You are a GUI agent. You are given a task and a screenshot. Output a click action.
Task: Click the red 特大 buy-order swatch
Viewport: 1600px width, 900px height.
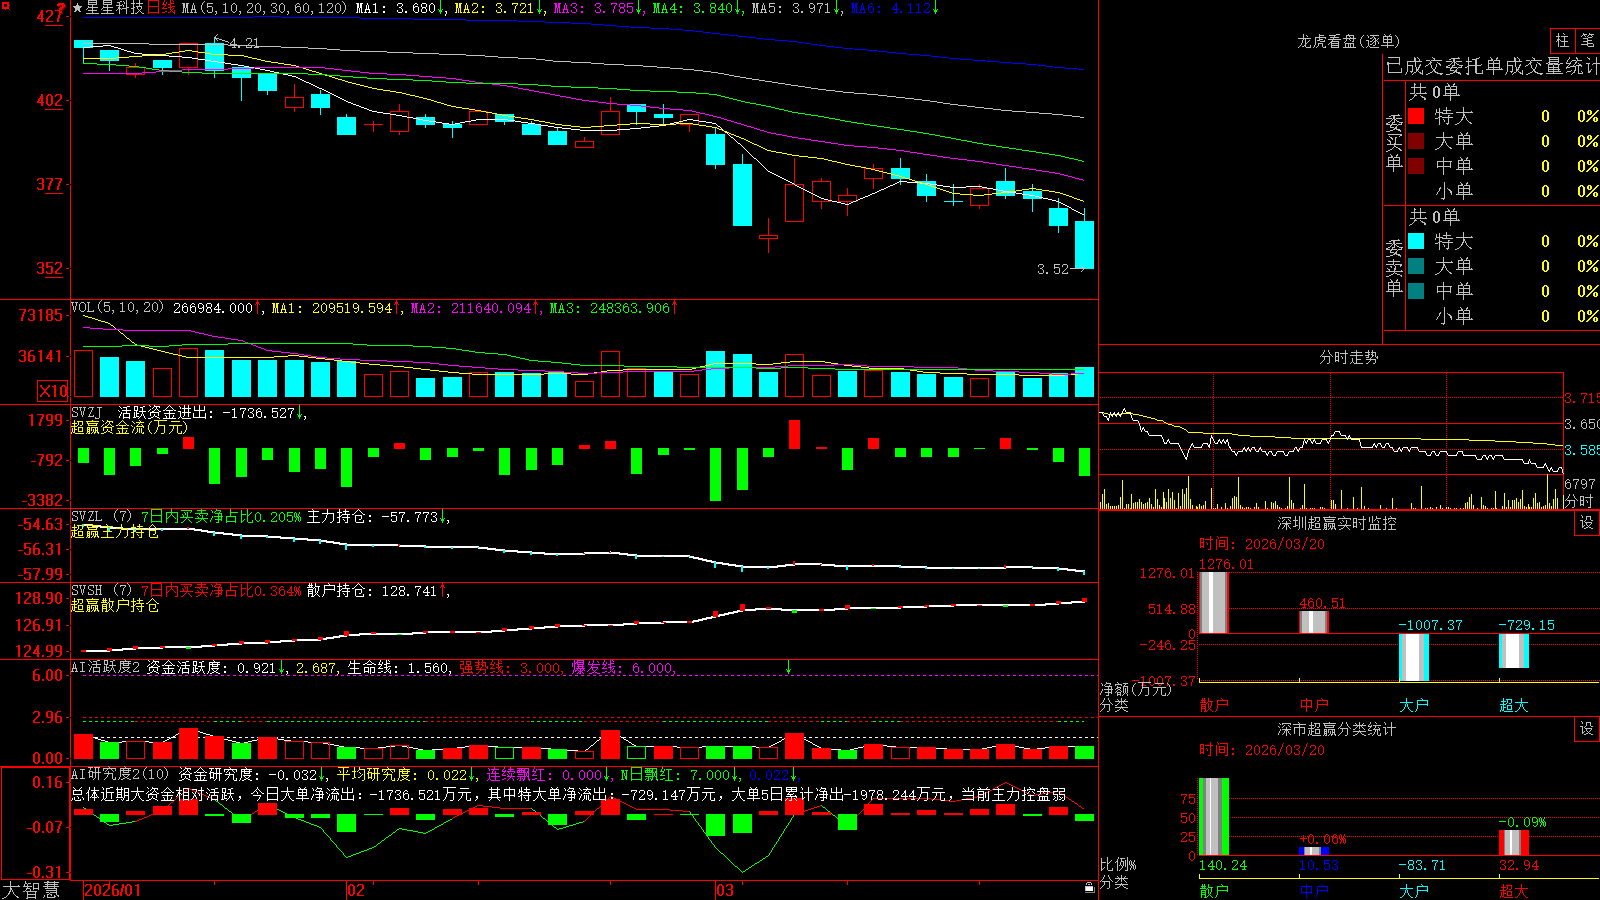[x=1416, y=116]
